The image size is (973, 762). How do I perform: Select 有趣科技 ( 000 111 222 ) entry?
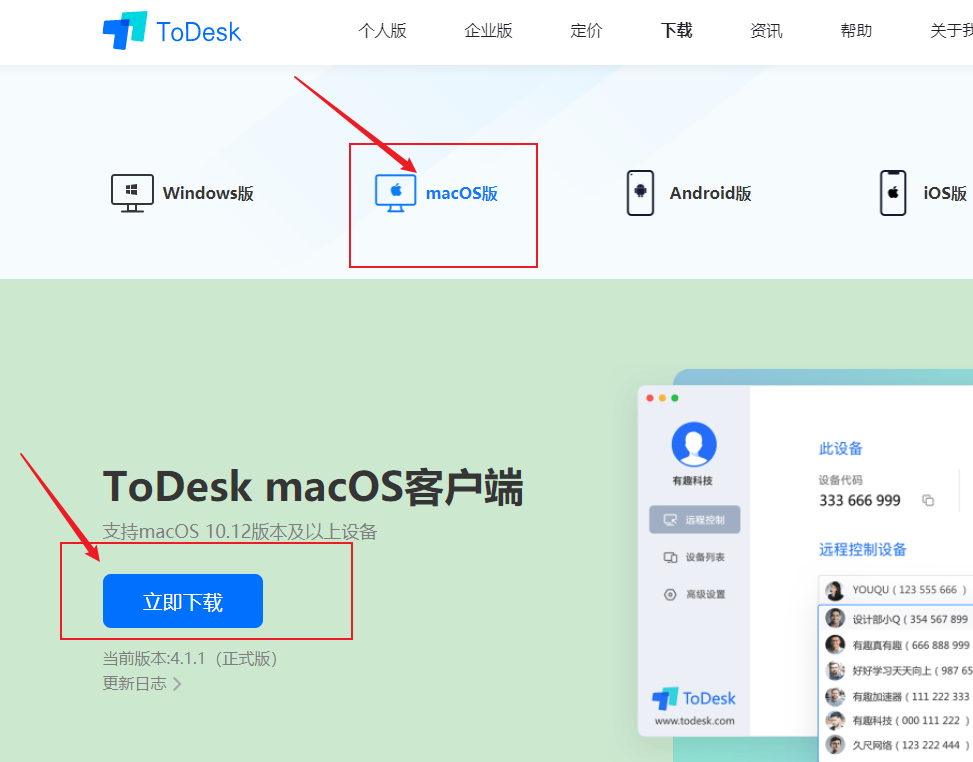point(896,720)
